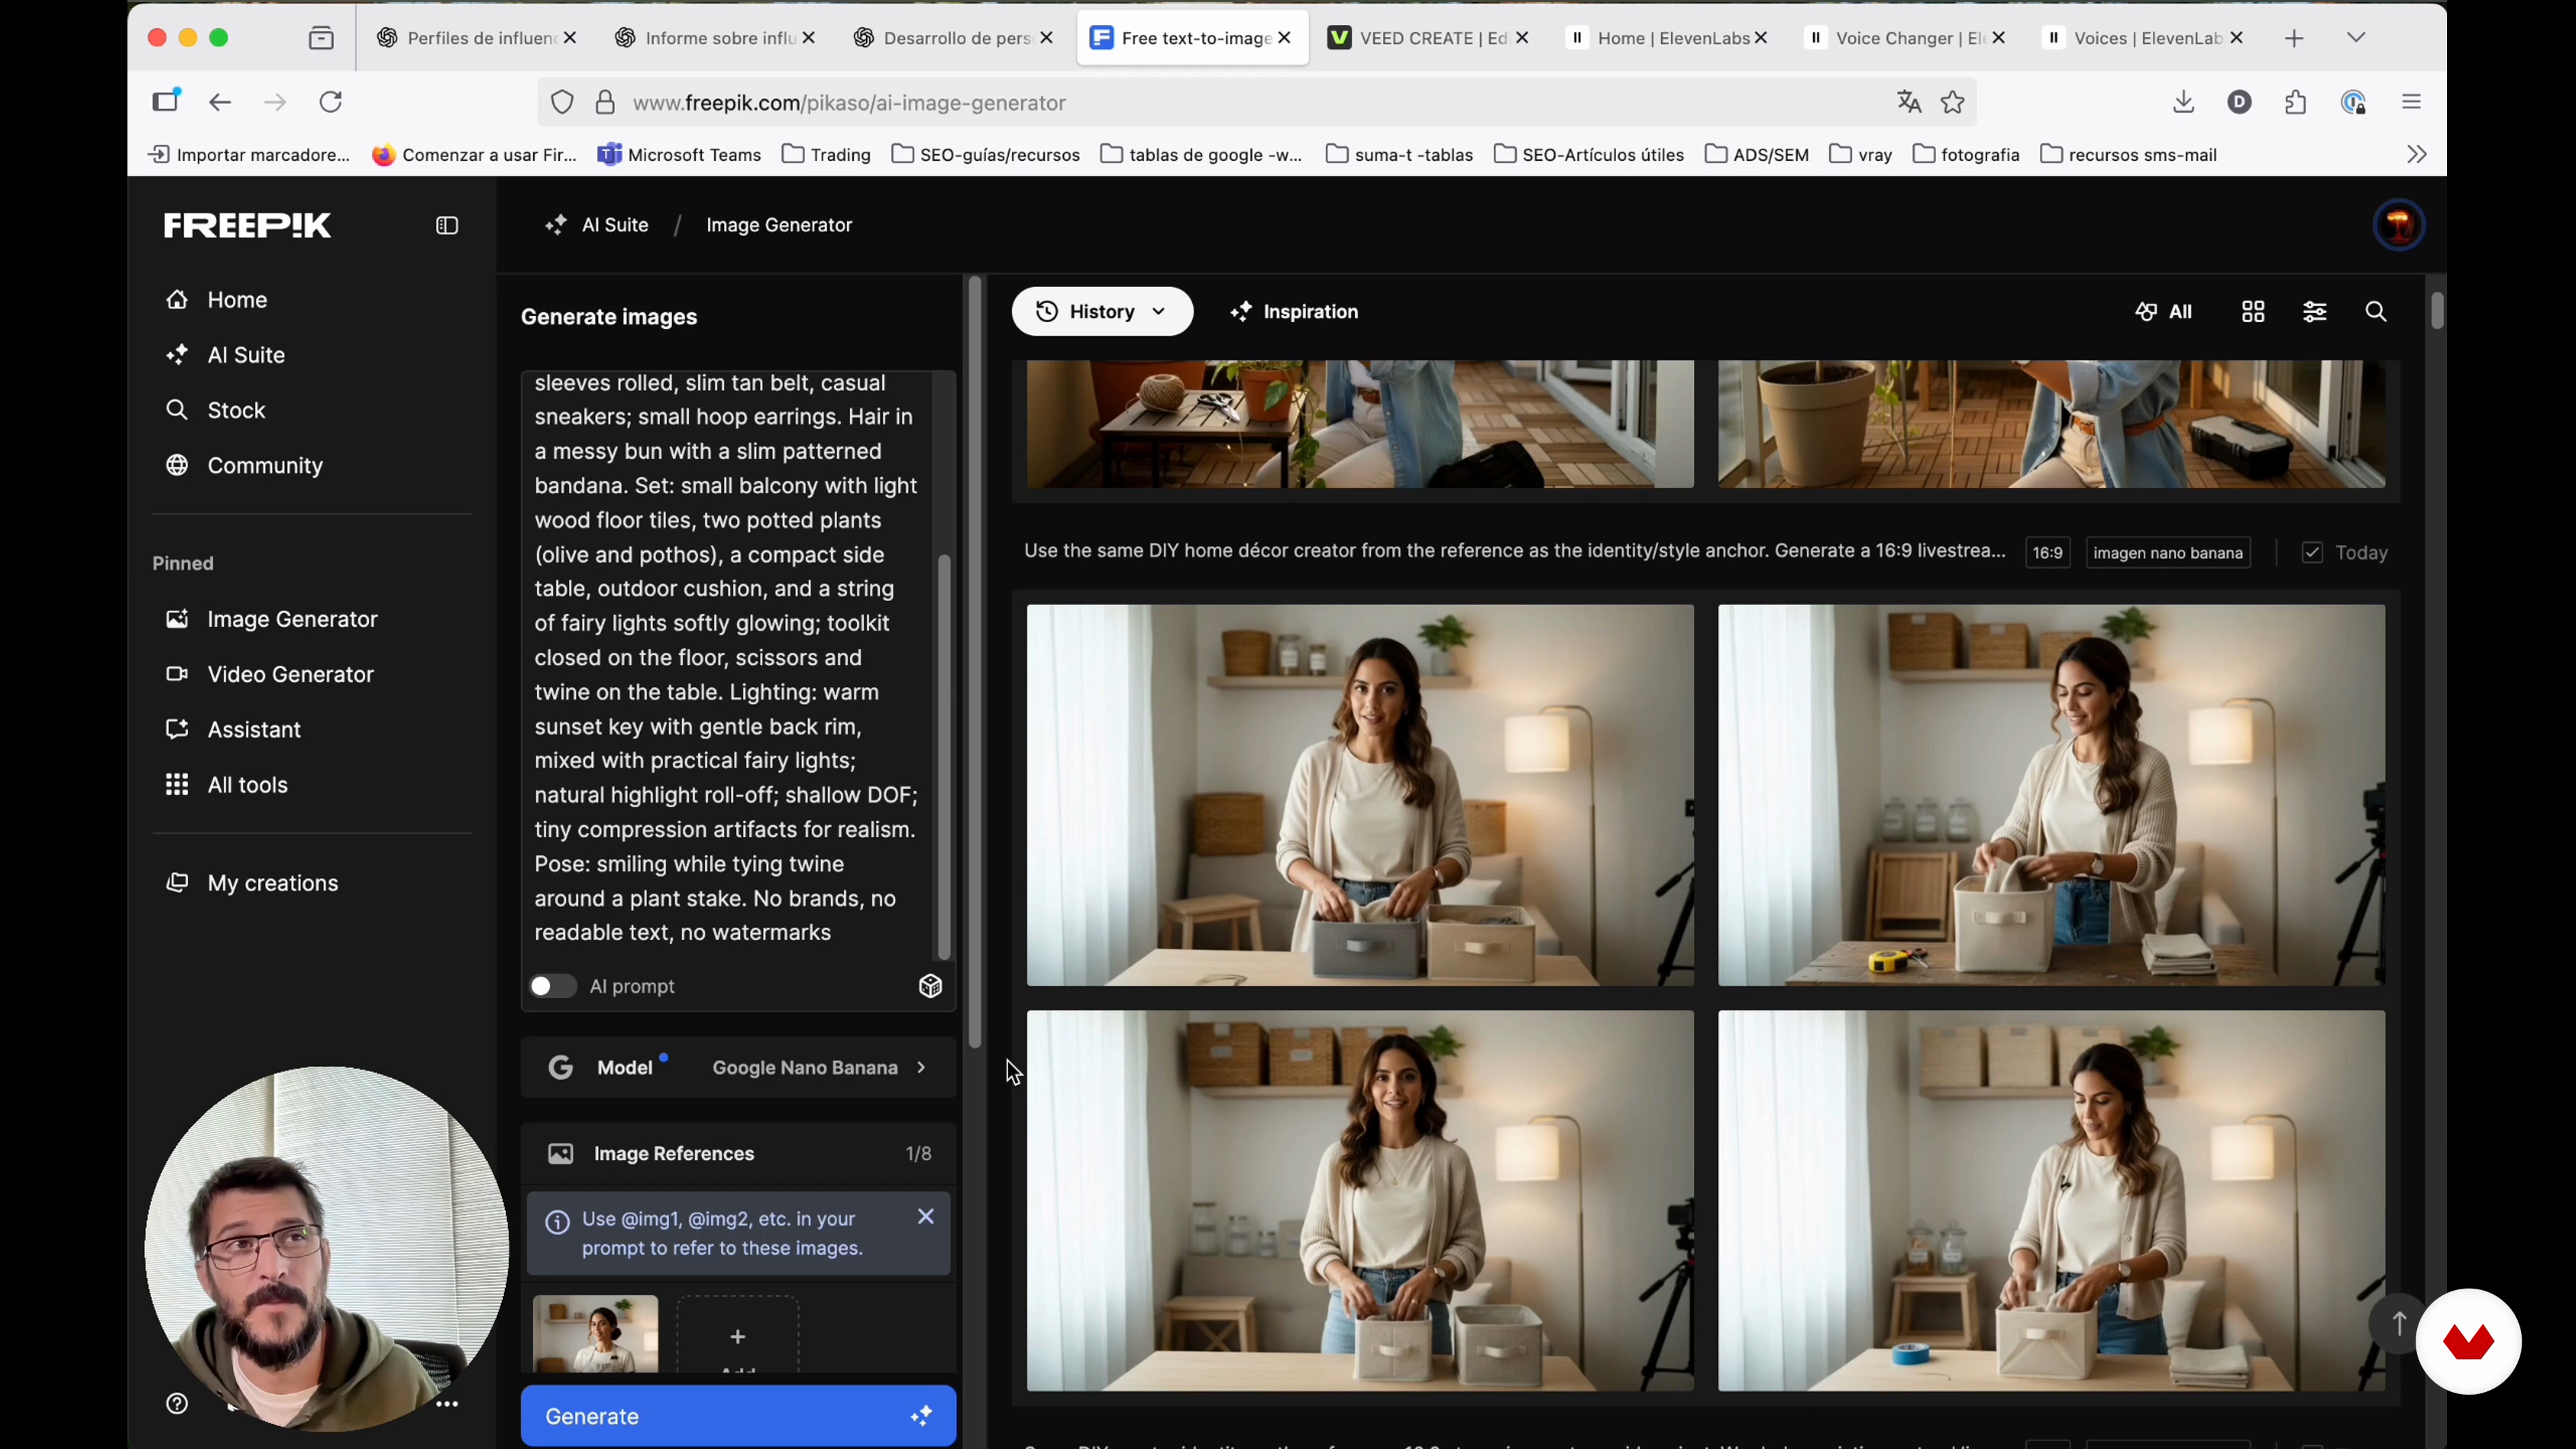Bookmark this page with the star icon
The width and height of the screenshot is (2576, 1449).
click(x=1953, y=103)
